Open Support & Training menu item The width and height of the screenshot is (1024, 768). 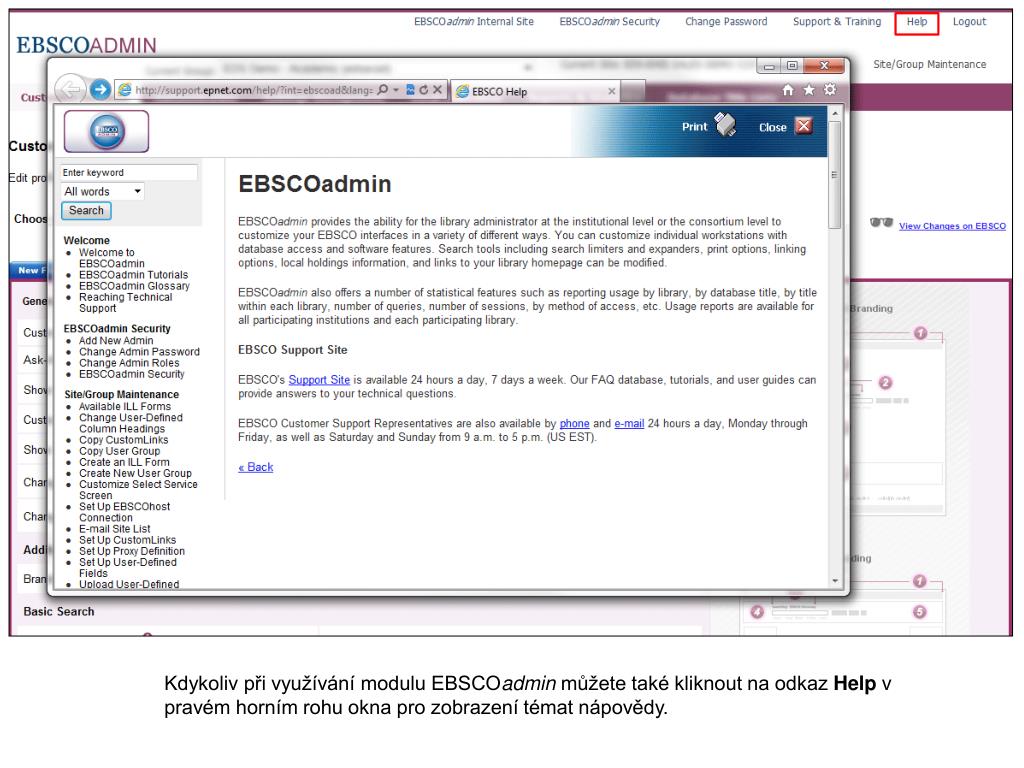[x=837, y=22]
